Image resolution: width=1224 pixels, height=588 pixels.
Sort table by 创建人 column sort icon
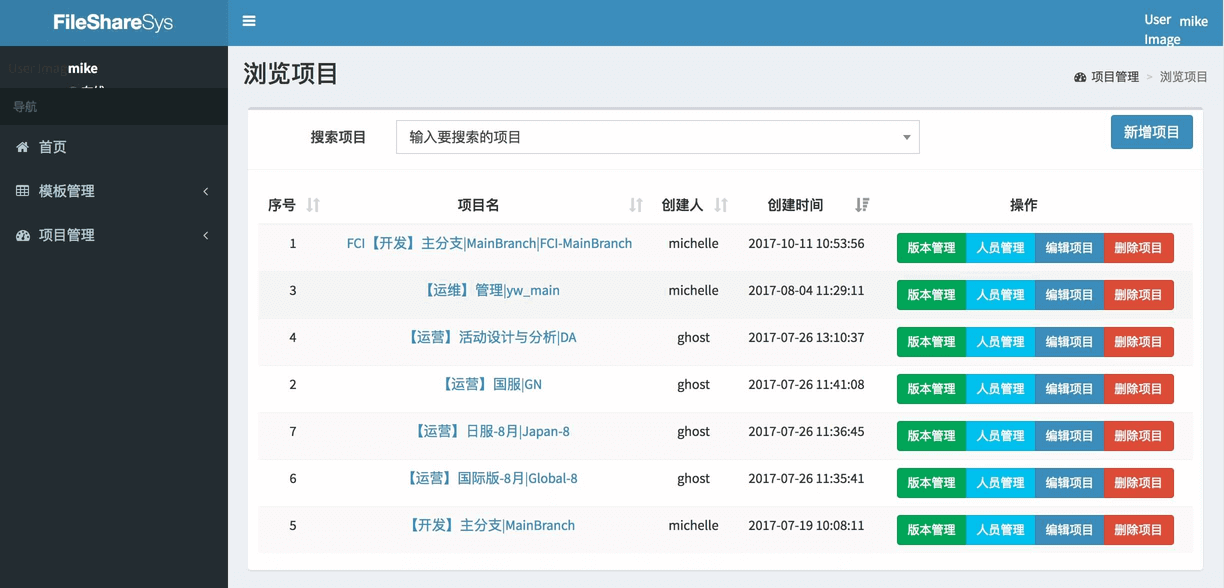pyautogui.click(x=721, y=205)
